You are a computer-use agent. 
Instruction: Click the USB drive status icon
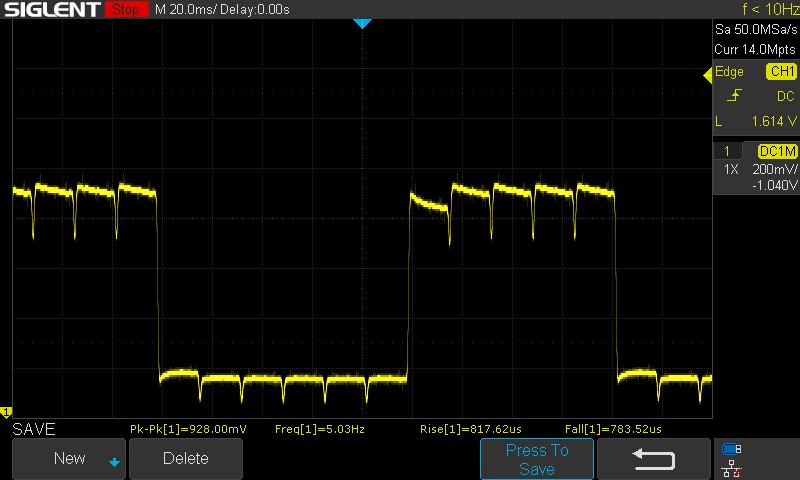732,449
